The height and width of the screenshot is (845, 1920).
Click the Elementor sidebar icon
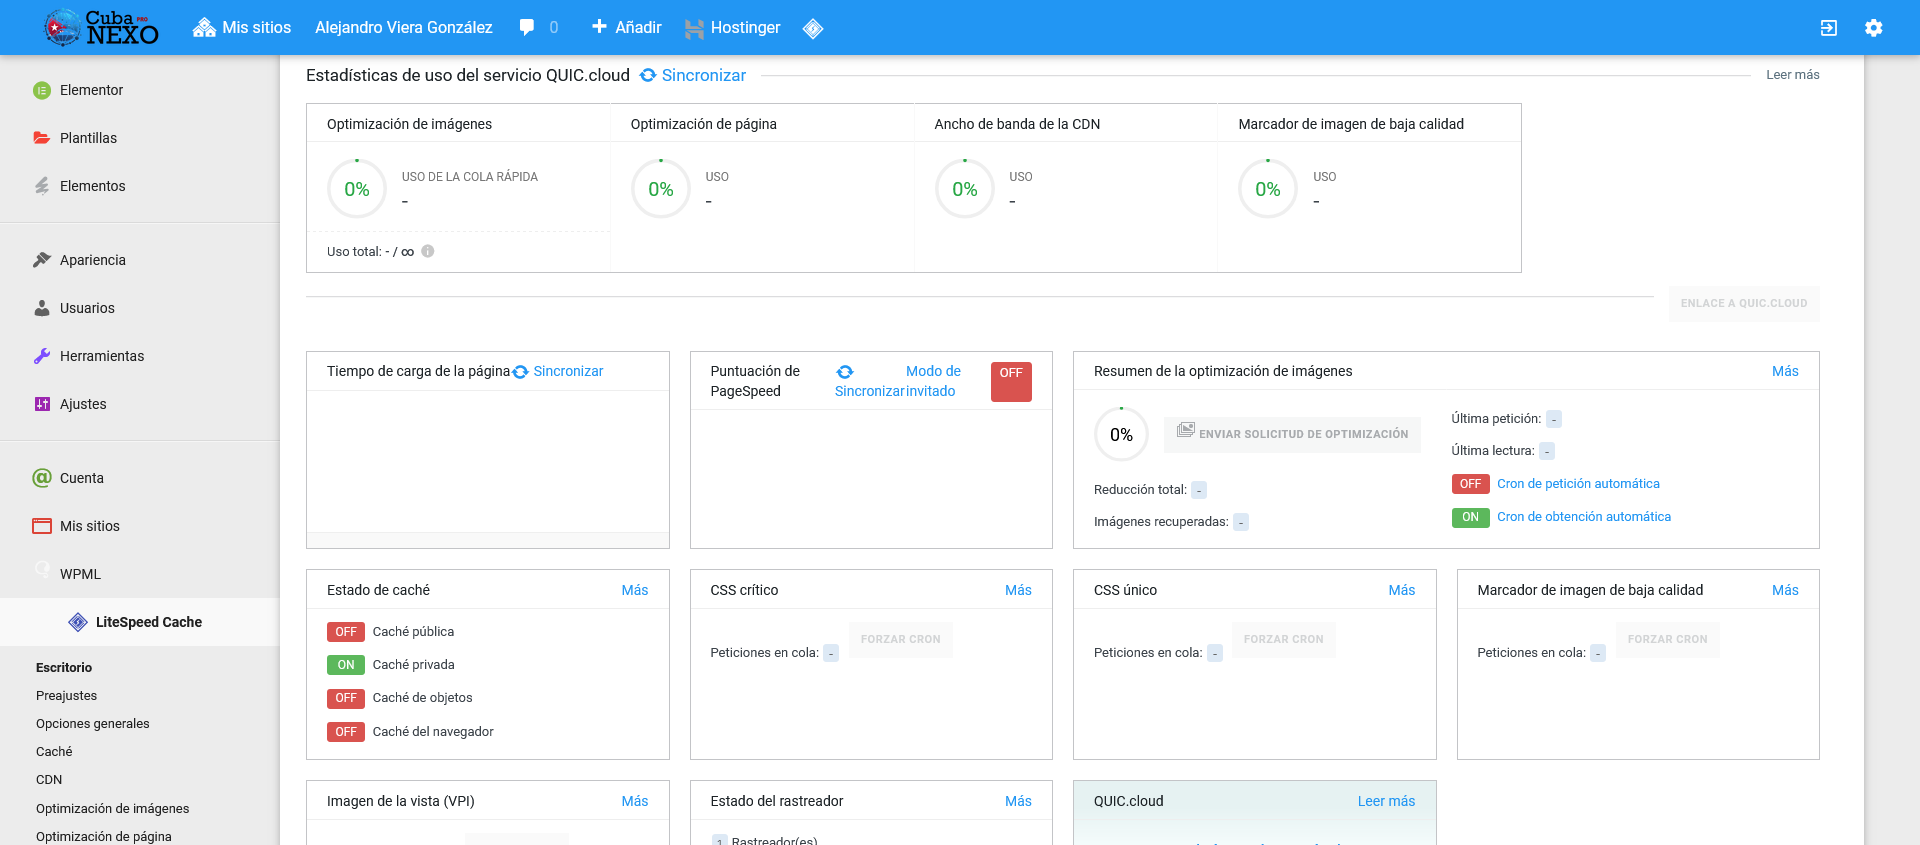[42, 90]
